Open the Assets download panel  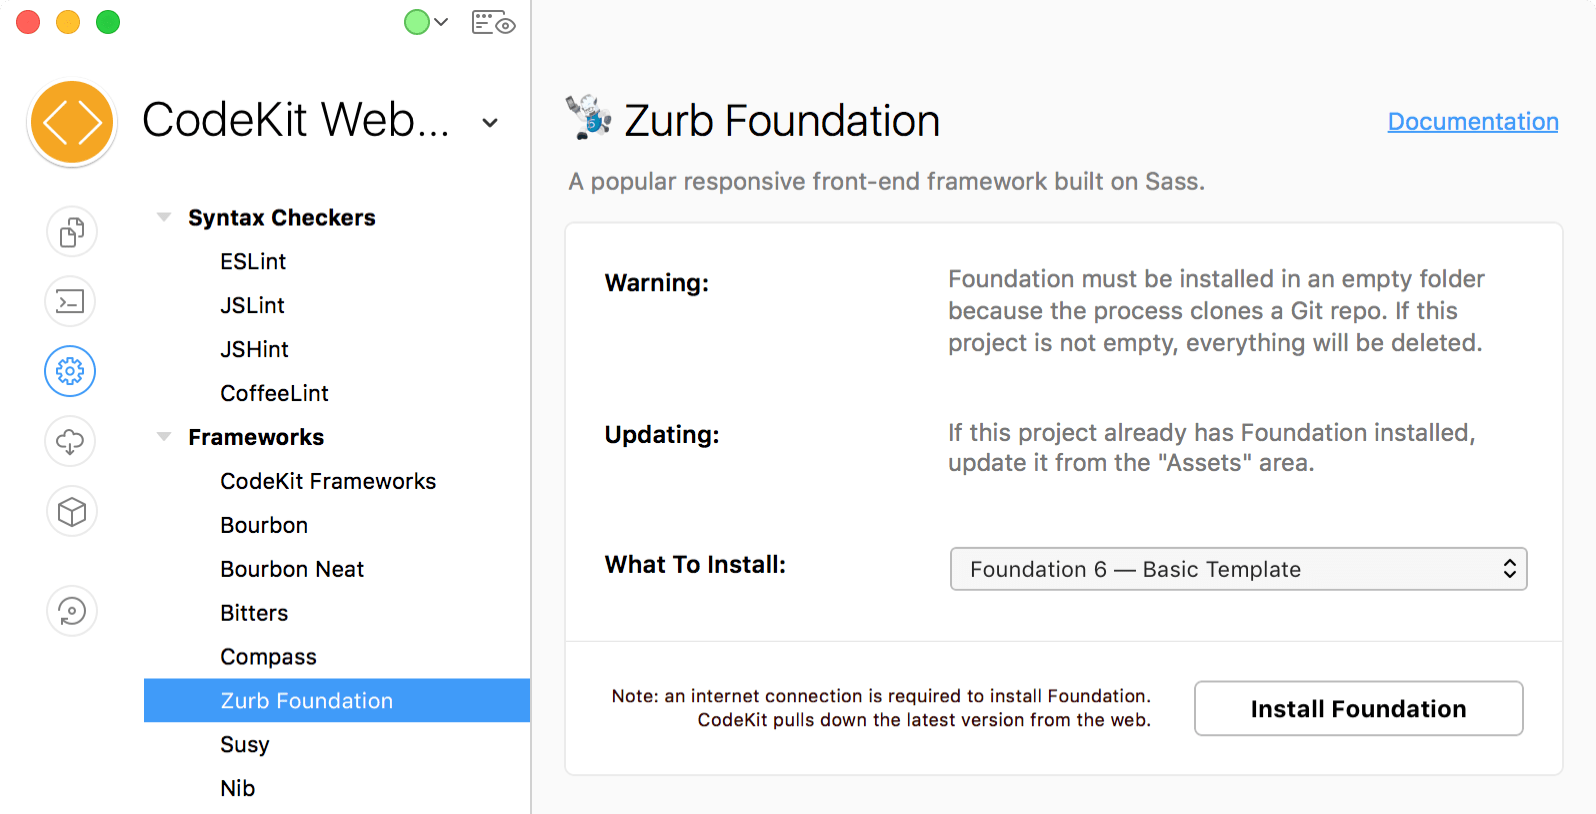(70, 441)
